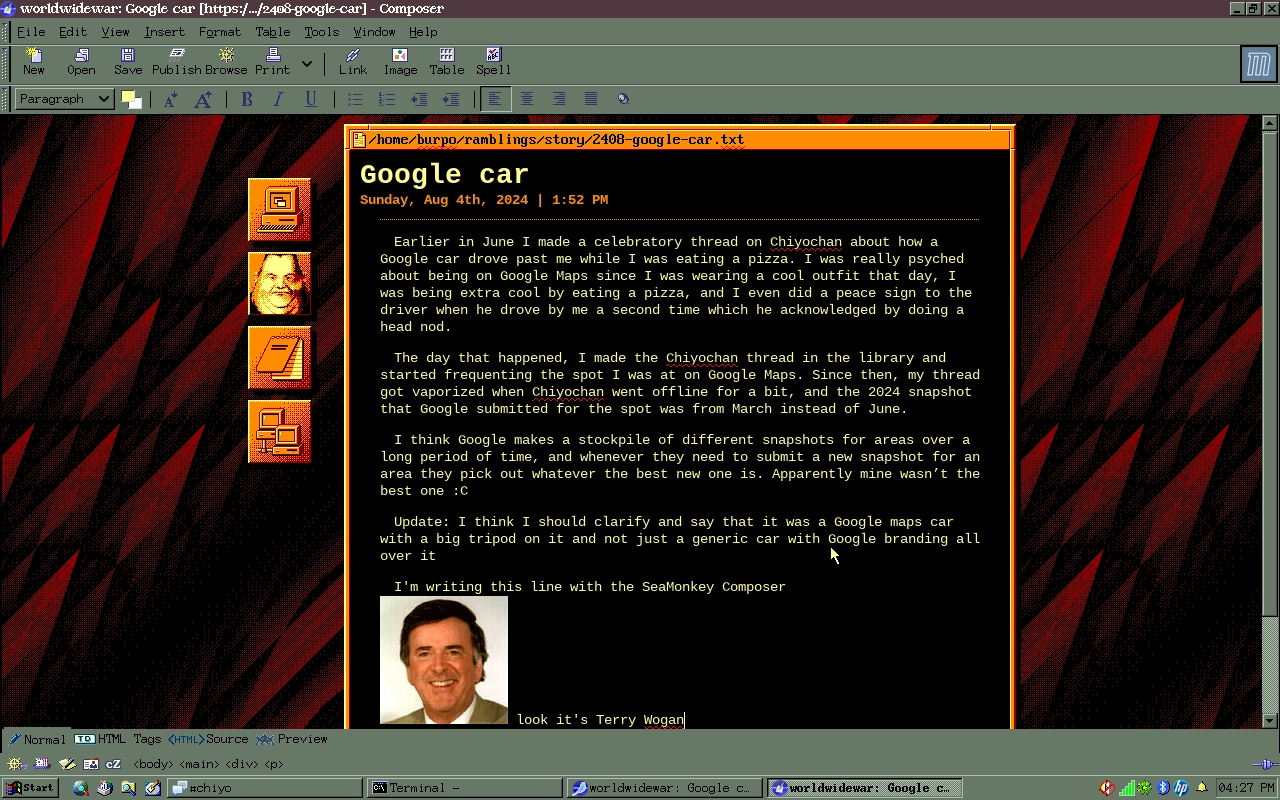Open ChatZilla cZ status bar icon
This screenshot has width=1280, height=800.
click(x=113, y=764)
